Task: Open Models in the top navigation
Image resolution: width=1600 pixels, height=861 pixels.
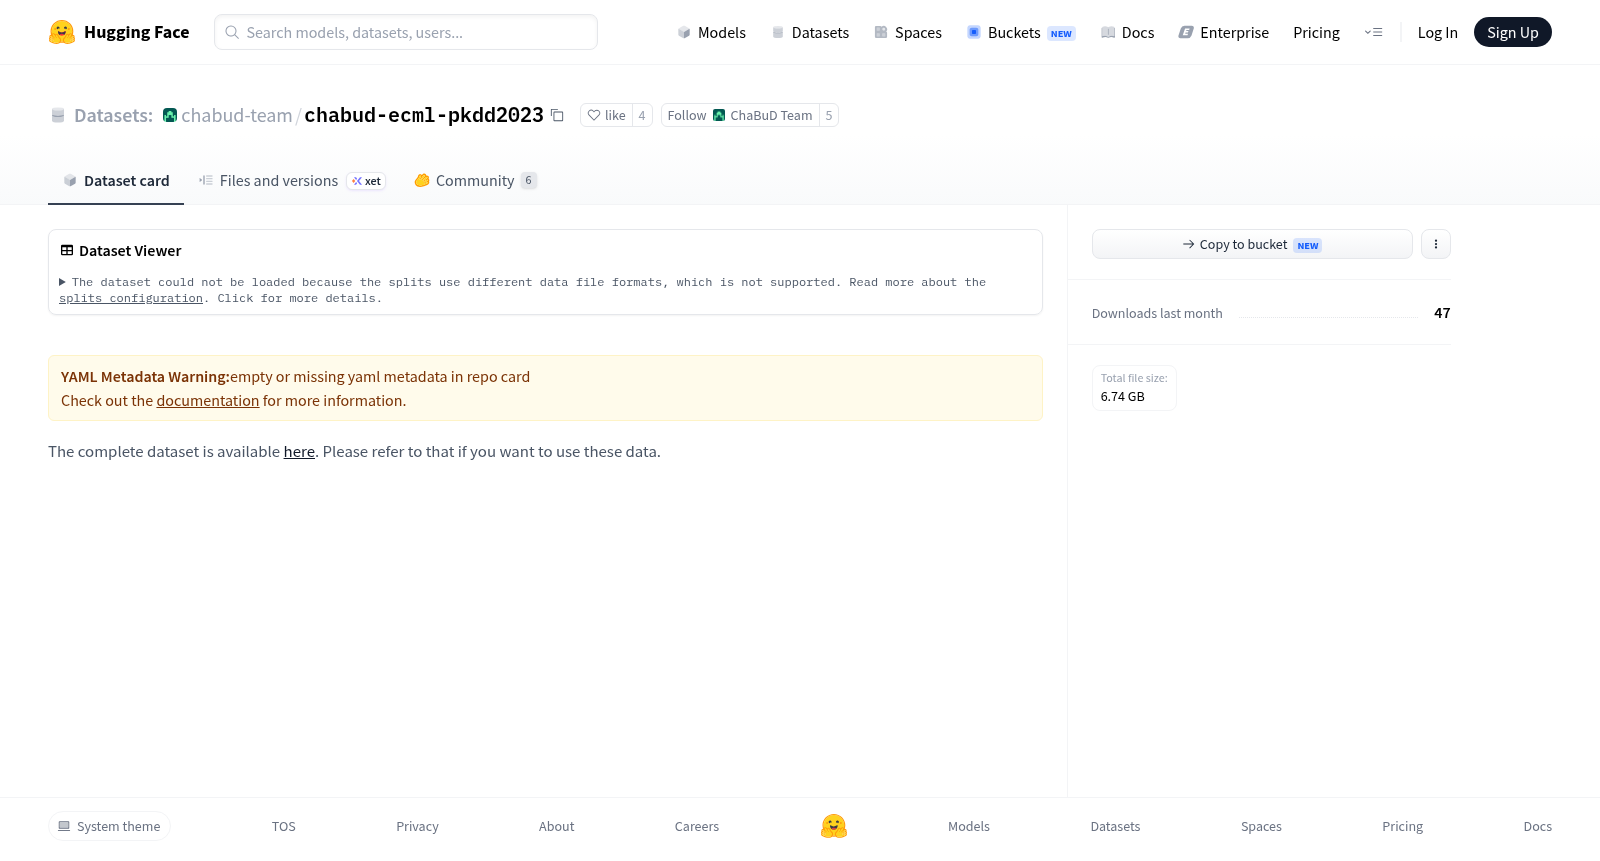Action: [711, 32]
